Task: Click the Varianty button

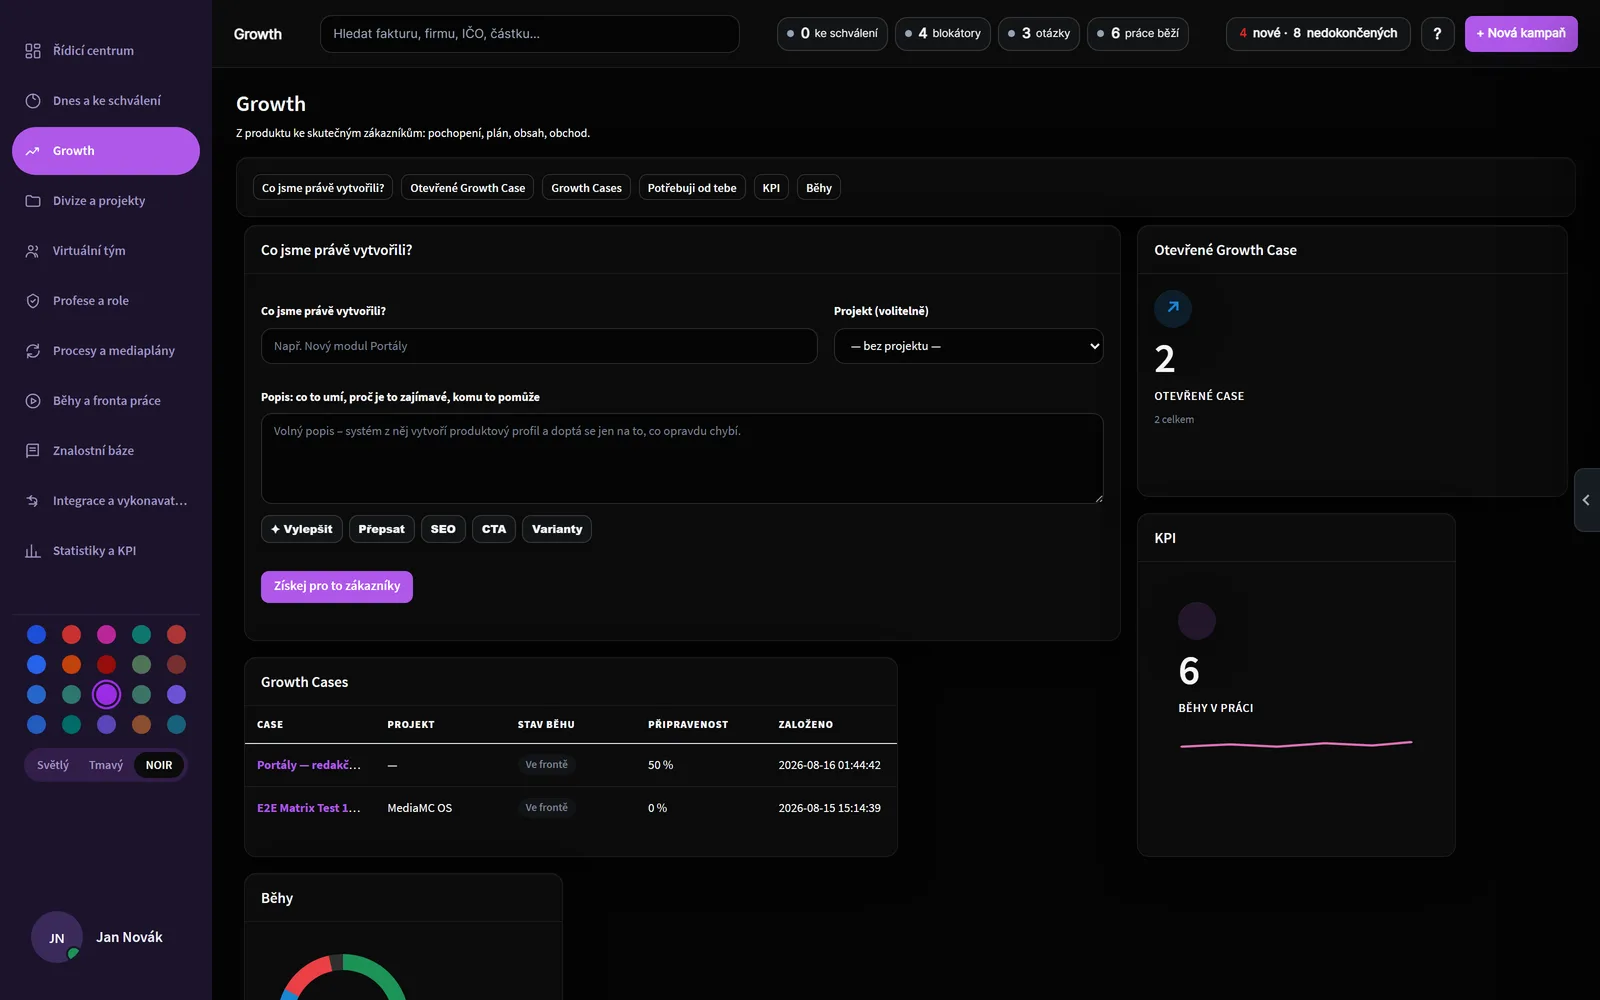Action: [557, 529]
